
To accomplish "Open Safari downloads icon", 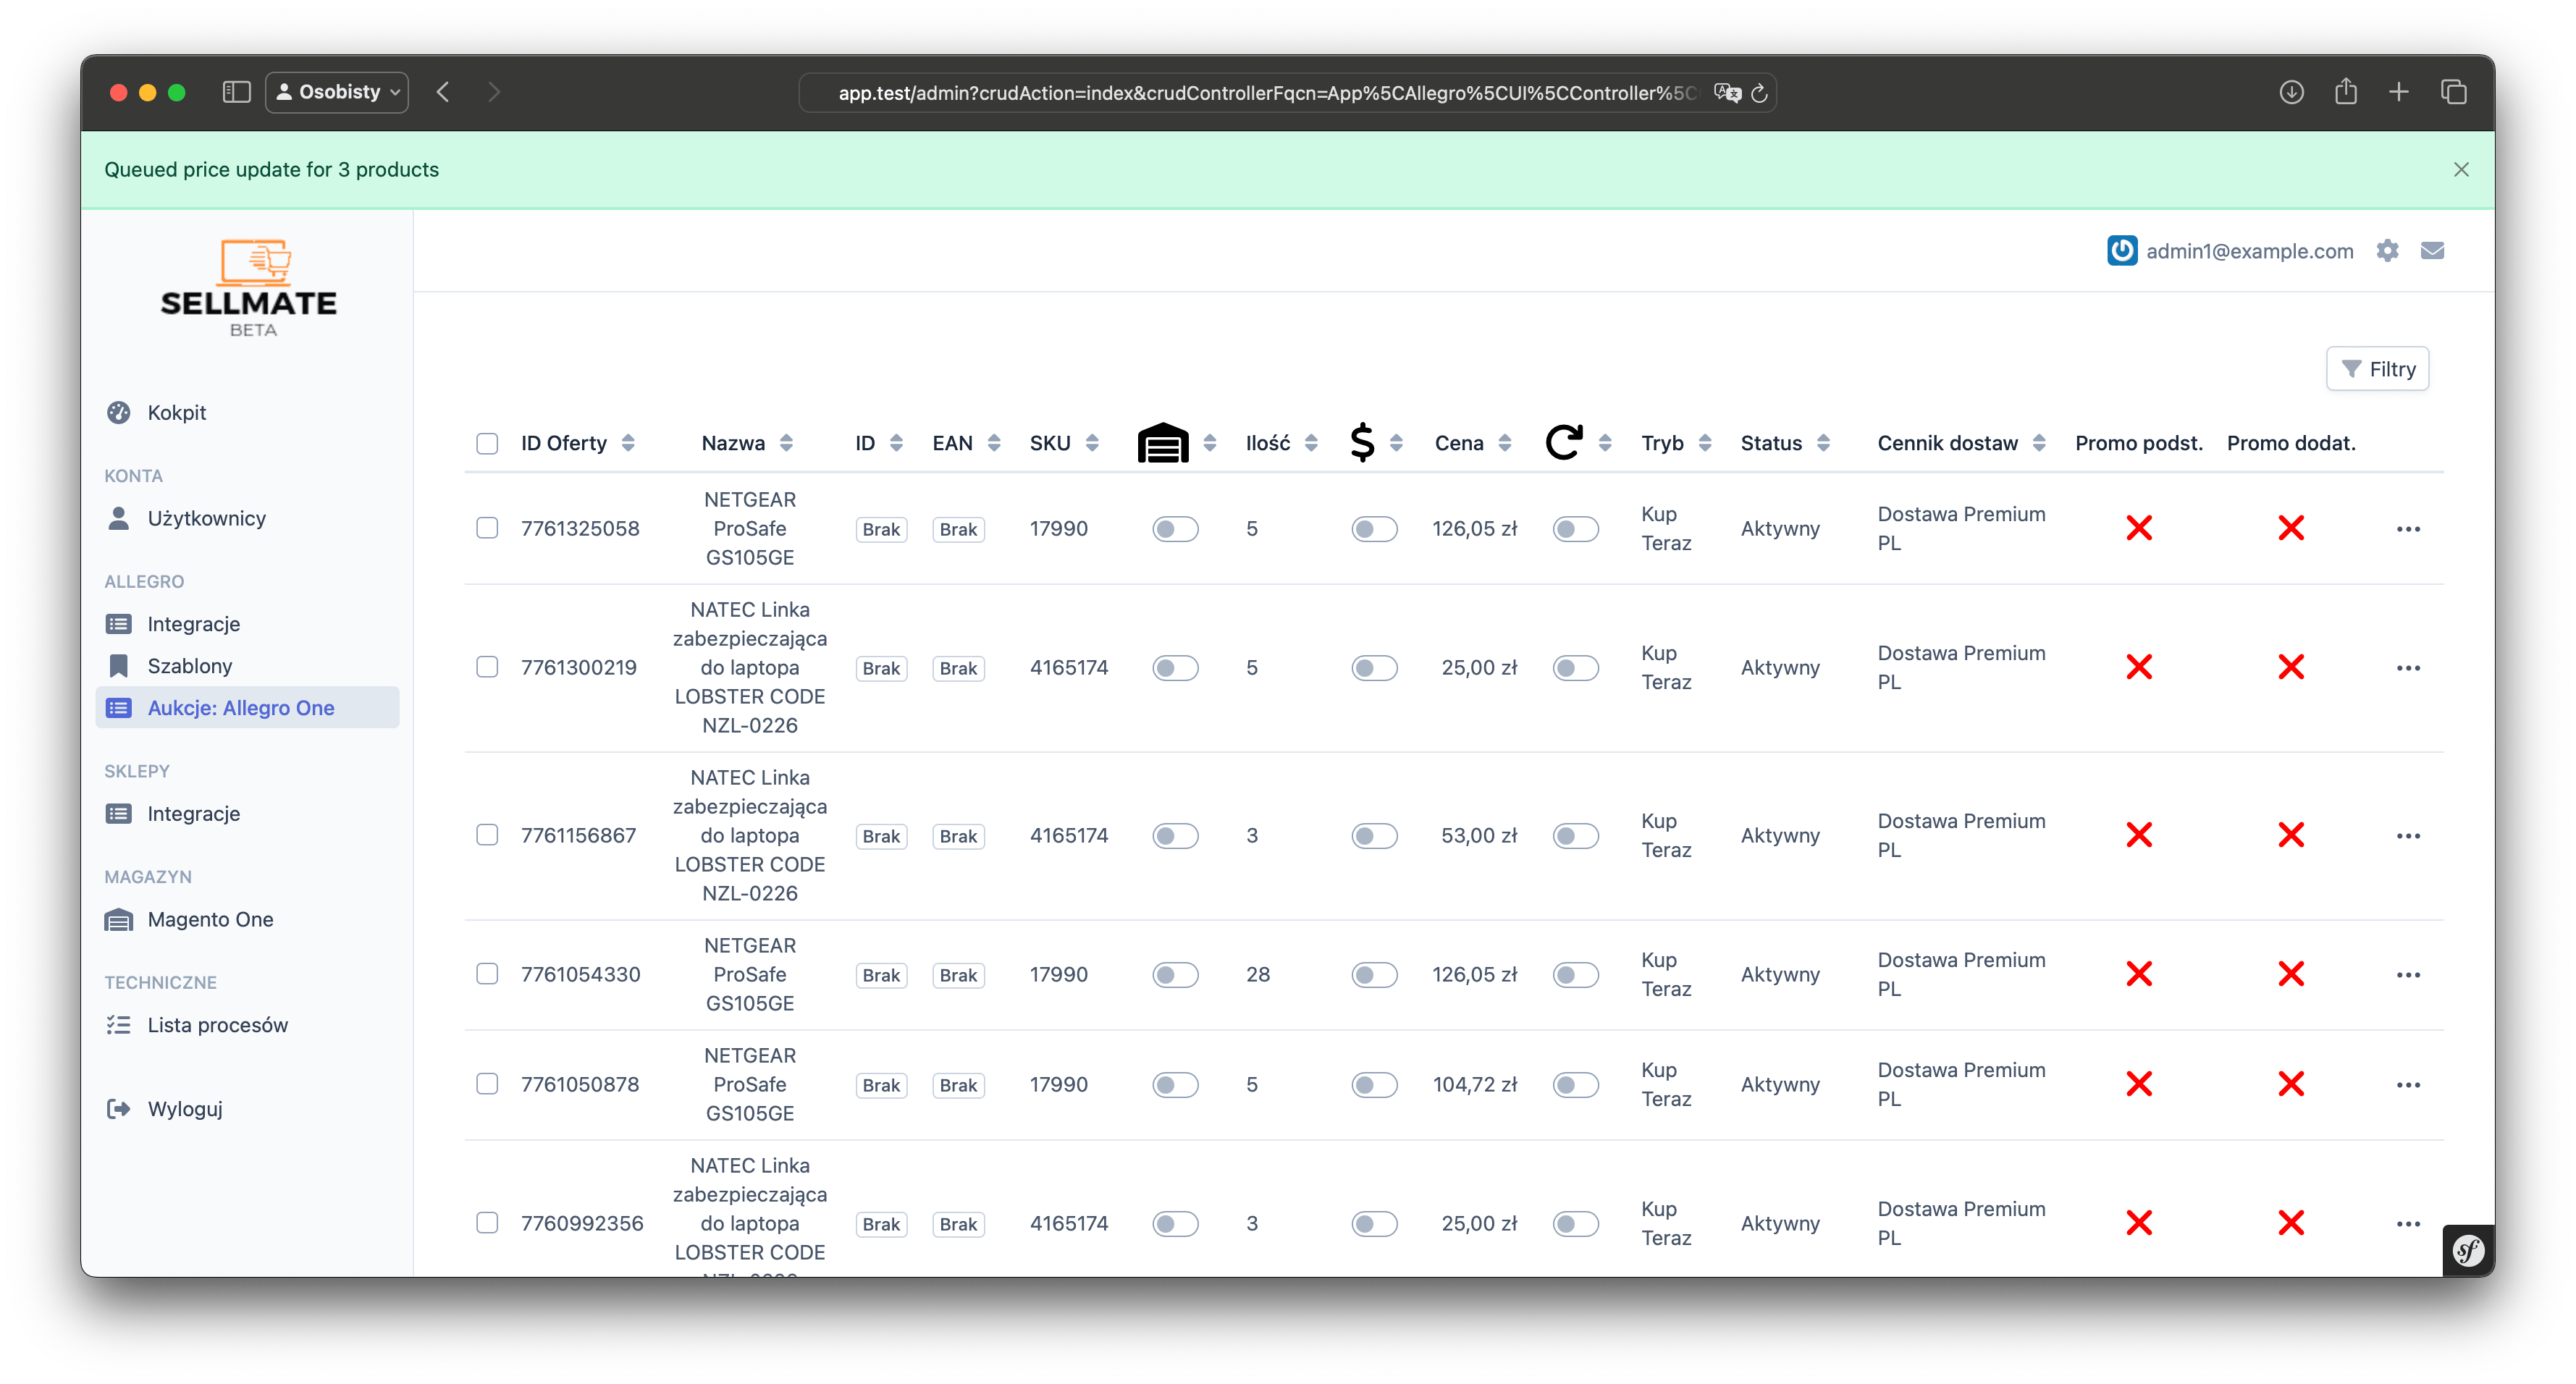I will 2291,93.
